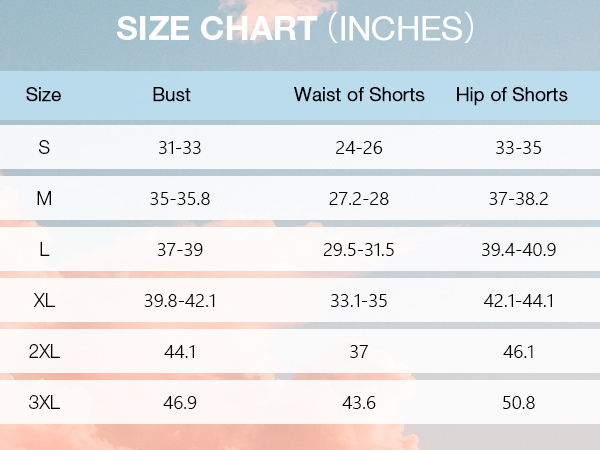This screenshot has width=600, height=450.
Task: Click the 39.8-42.1 bust value
Action: point(180,301)
